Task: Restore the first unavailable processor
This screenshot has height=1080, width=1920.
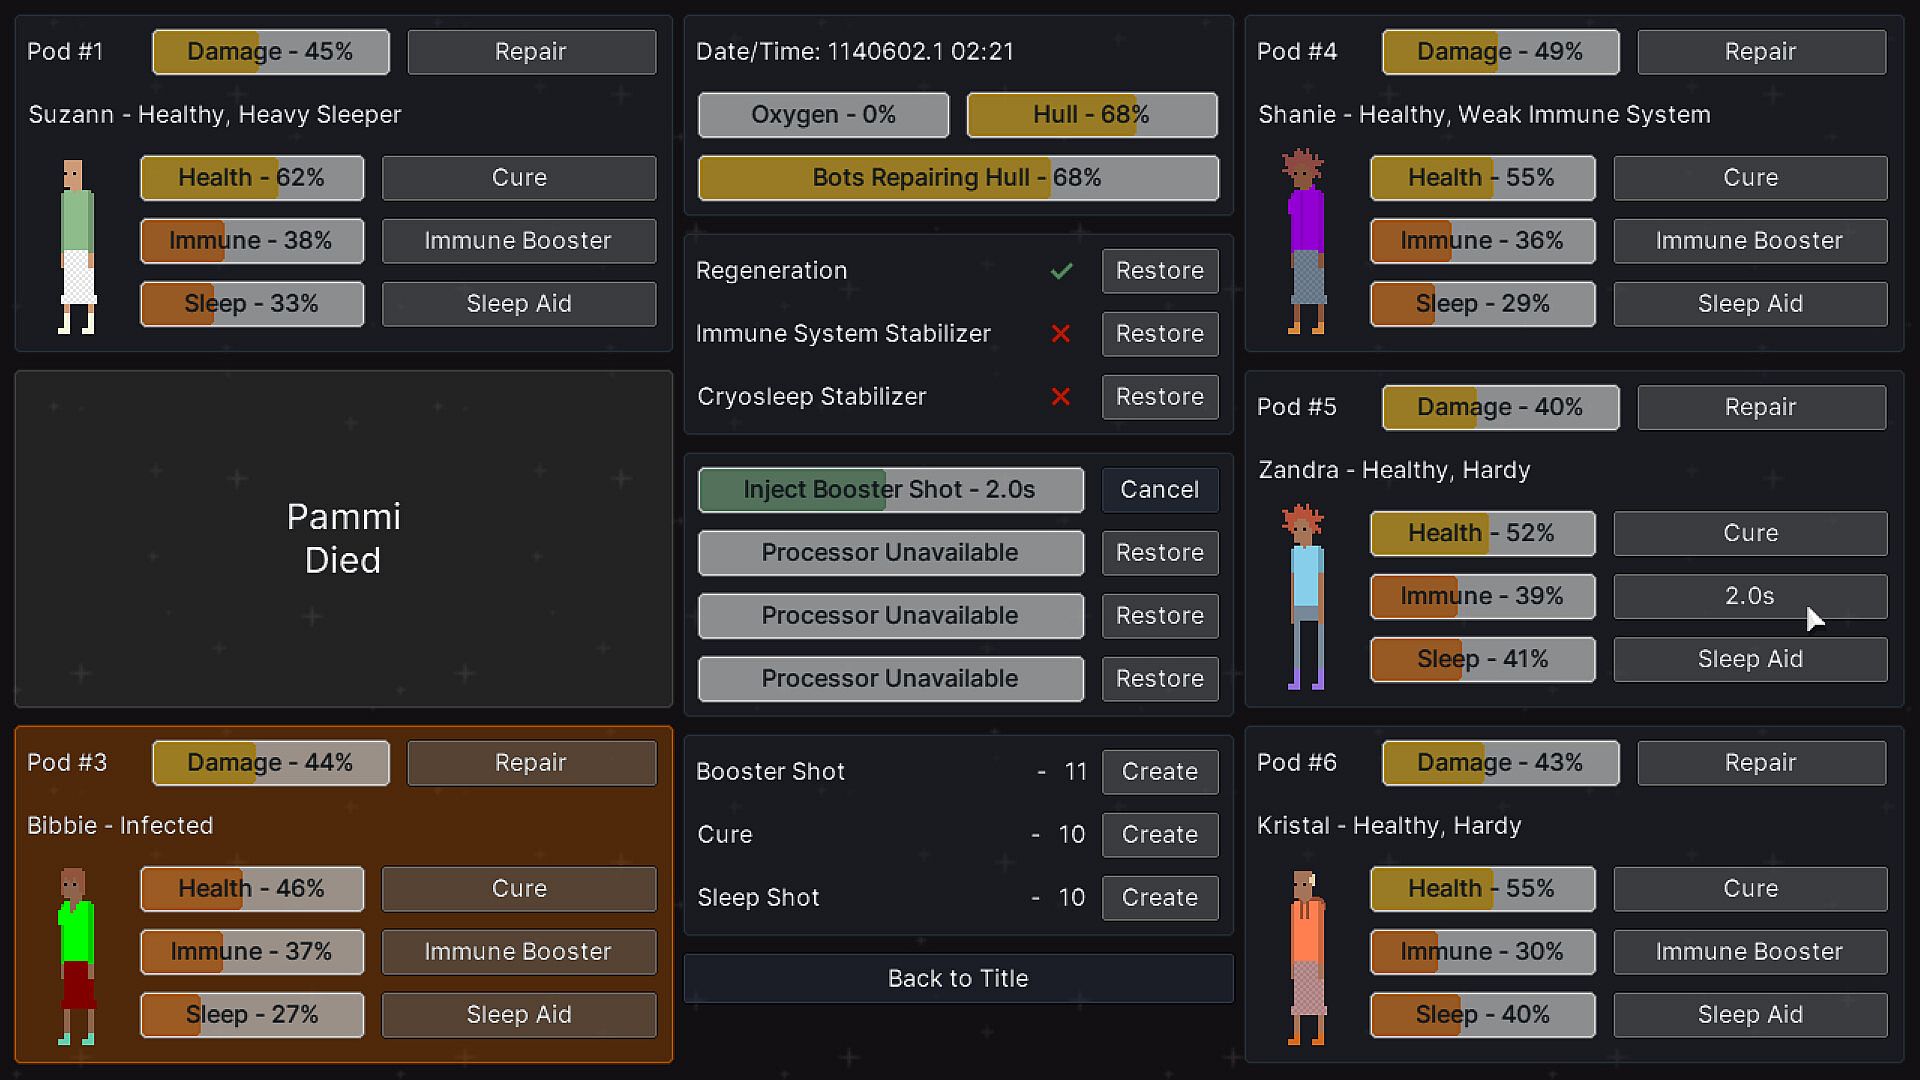Action: pyautogui.click(x=1159, y=553)
